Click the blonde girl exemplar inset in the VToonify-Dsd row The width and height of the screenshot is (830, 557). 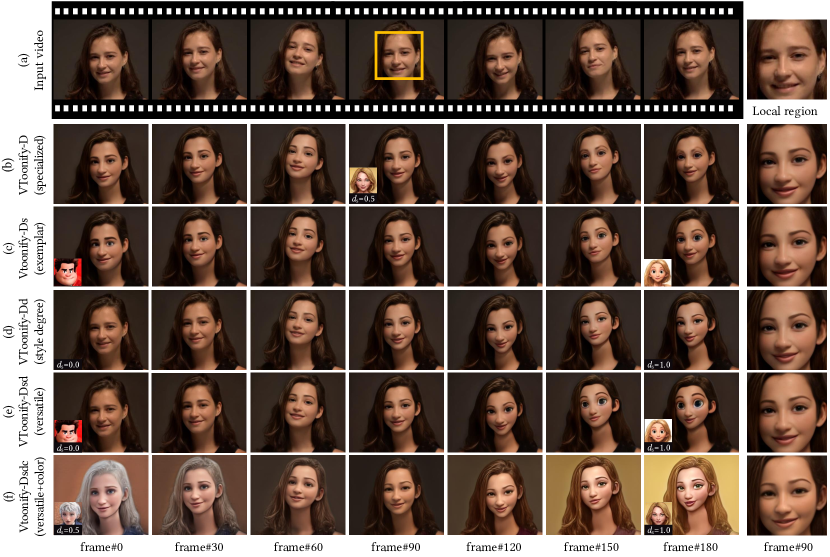click(x=657, y=430)
